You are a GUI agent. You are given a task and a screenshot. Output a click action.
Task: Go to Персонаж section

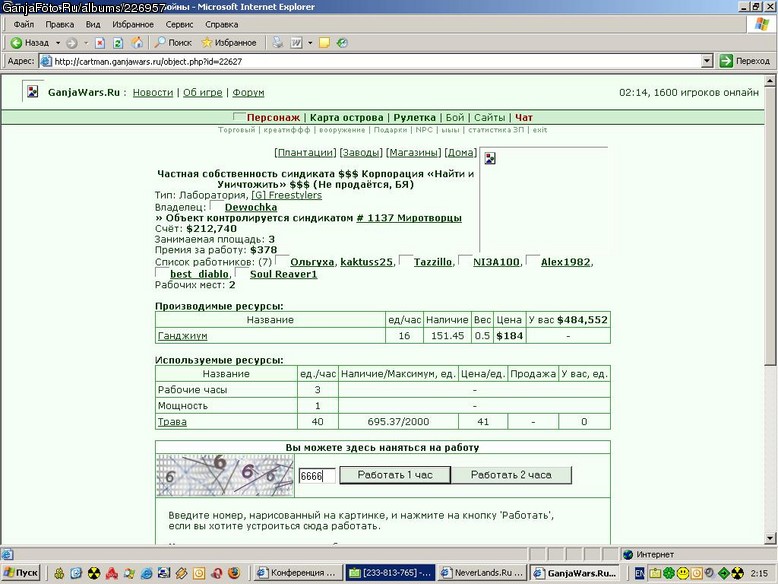[273, 118]
